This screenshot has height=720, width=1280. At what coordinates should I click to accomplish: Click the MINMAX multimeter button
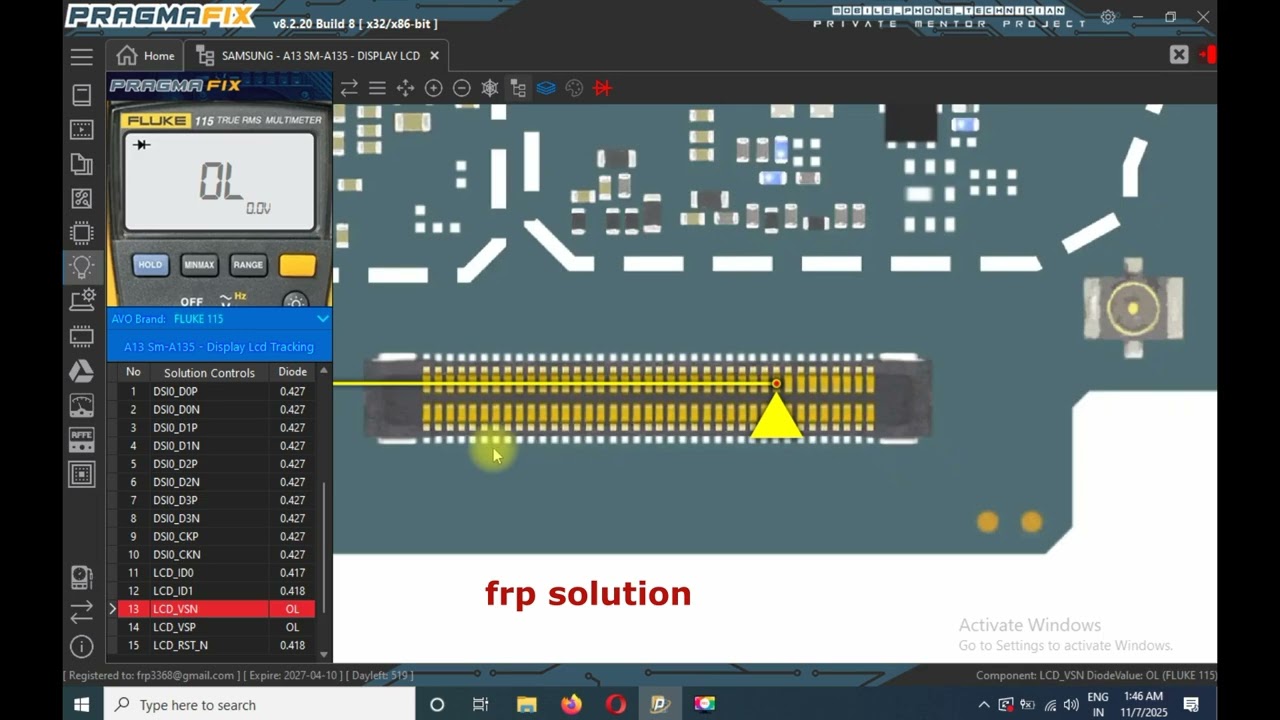199,265
